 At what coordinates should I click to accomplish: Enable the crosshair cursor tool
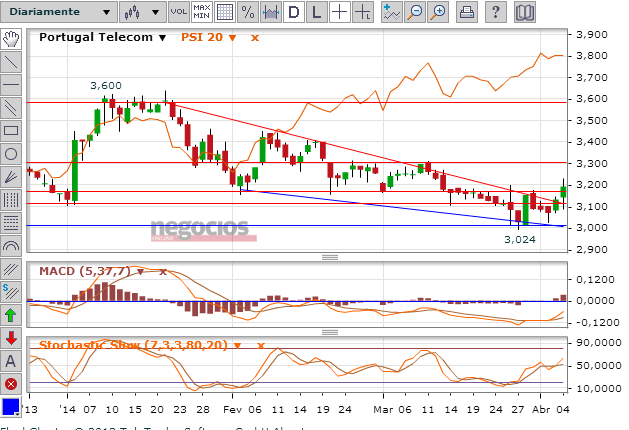point(340,12)
